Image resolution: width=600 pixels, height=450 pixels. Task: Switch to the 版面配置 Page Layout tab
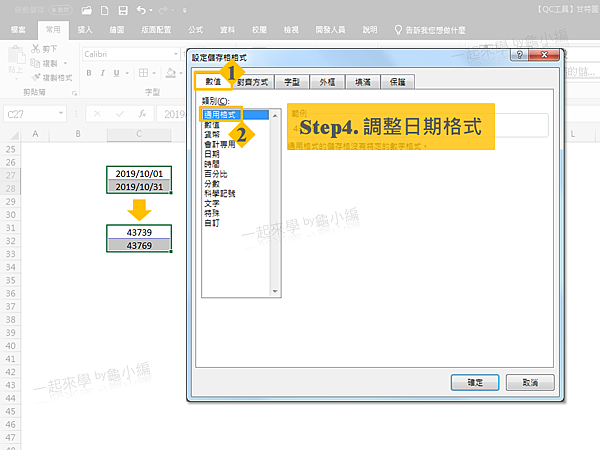pyautogui.click(x=156, y=29)
